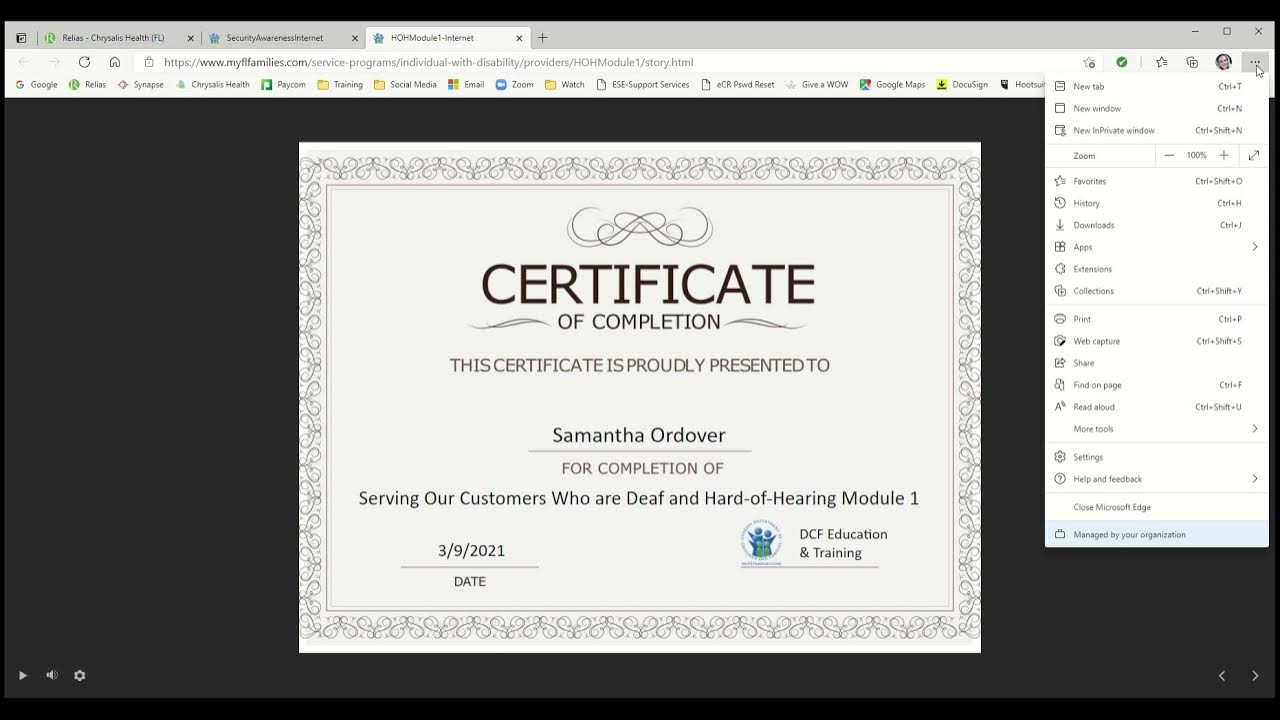Expand the More tools submenu
The height and width of the screenshot is (720, 1280).
pyautogui.click(x=1157, y=430)
